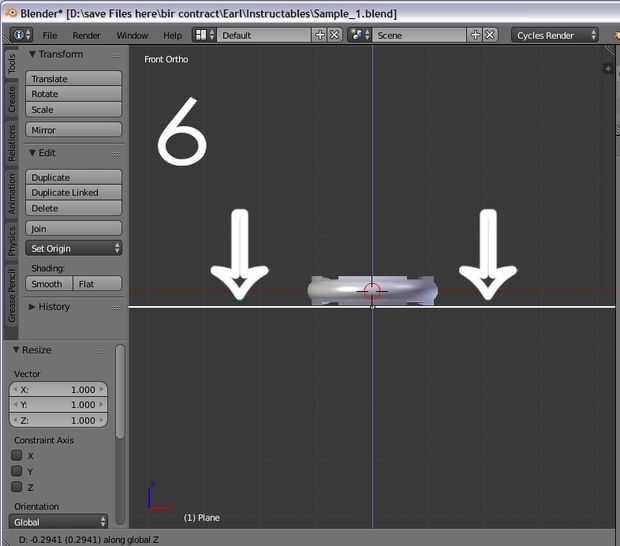Decrease Vector X with left arrow
The image size is (620, 546).
click(15, 389)
